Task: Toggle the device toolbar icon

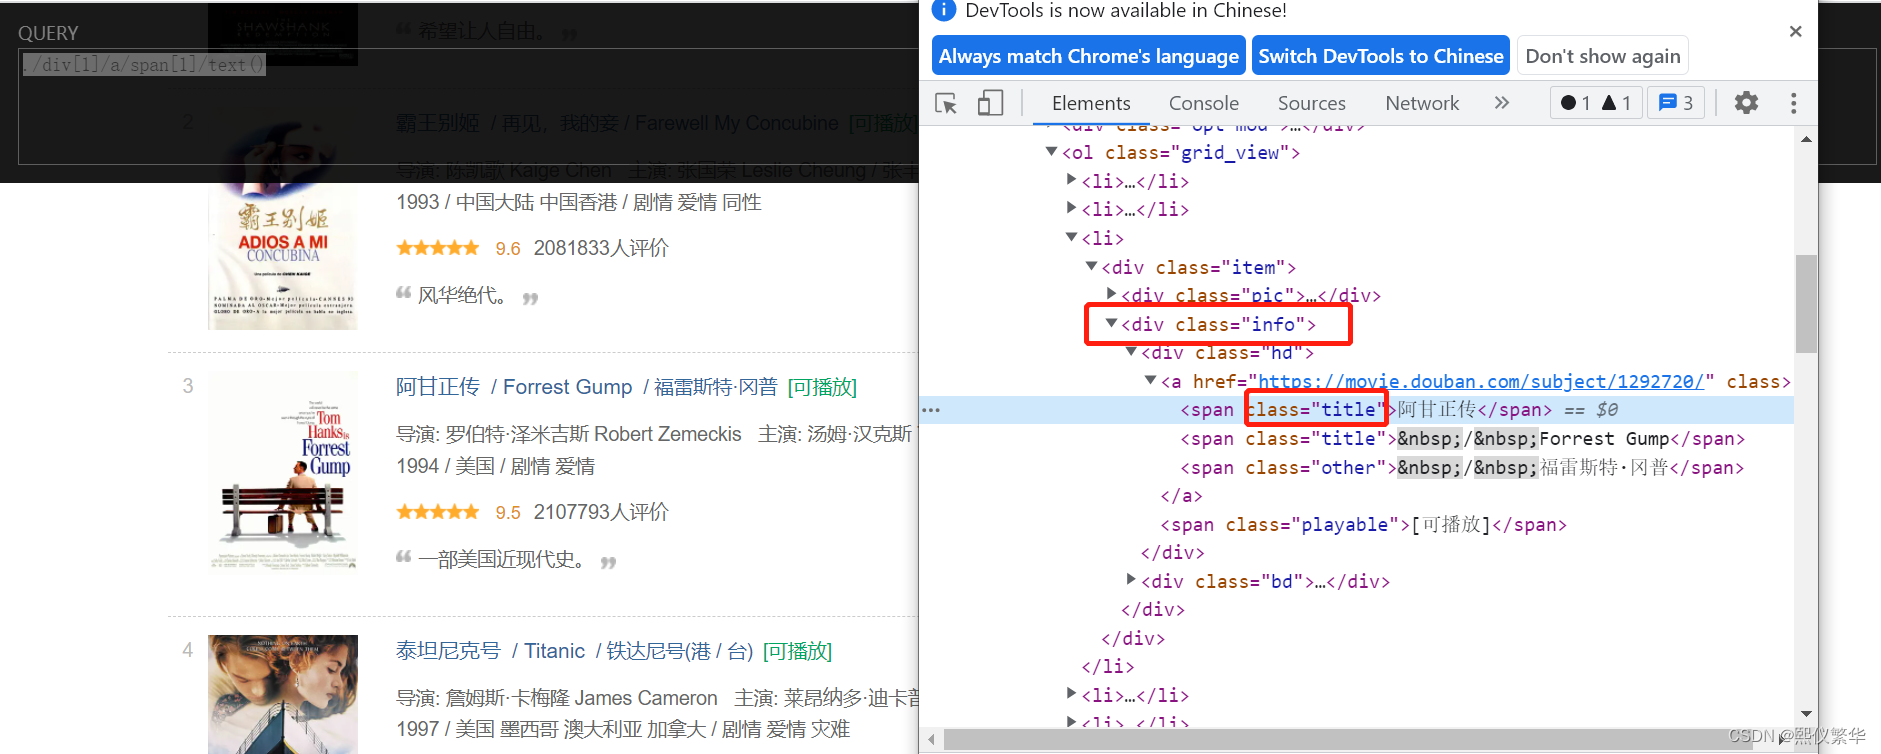Action: (990, 103)
